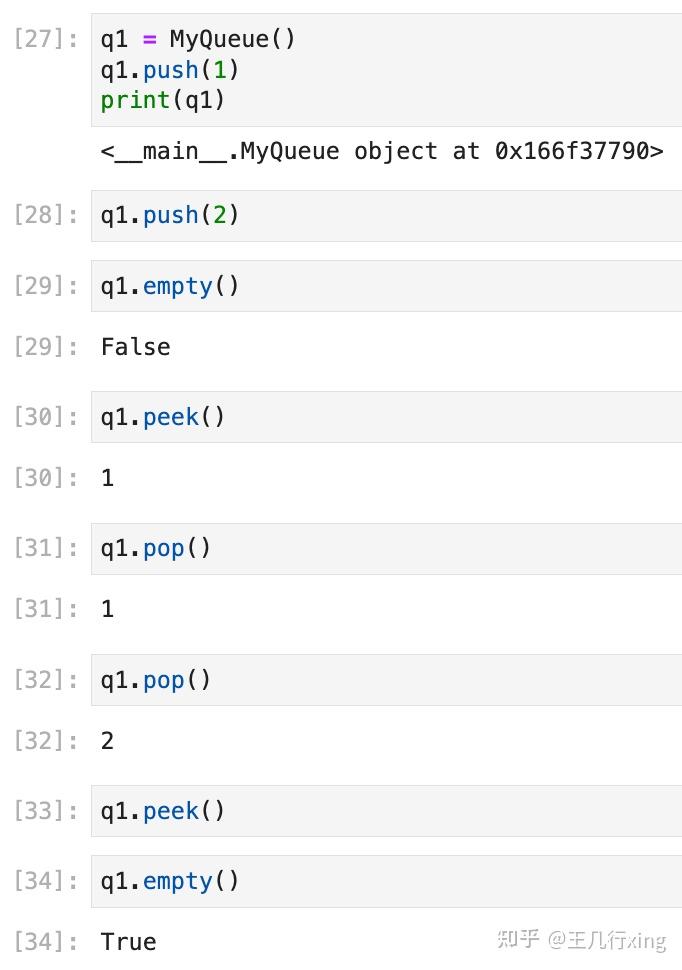Select the first q1.peek() code cell
Screen dimensions: 682x970
[386, 417]
